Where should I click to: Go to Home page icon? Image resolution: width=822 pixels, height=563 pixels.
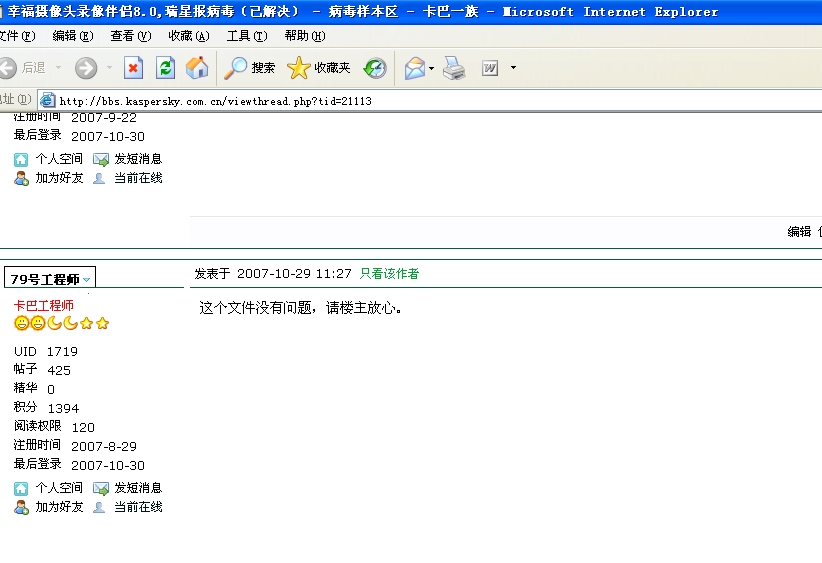[197, 68]
